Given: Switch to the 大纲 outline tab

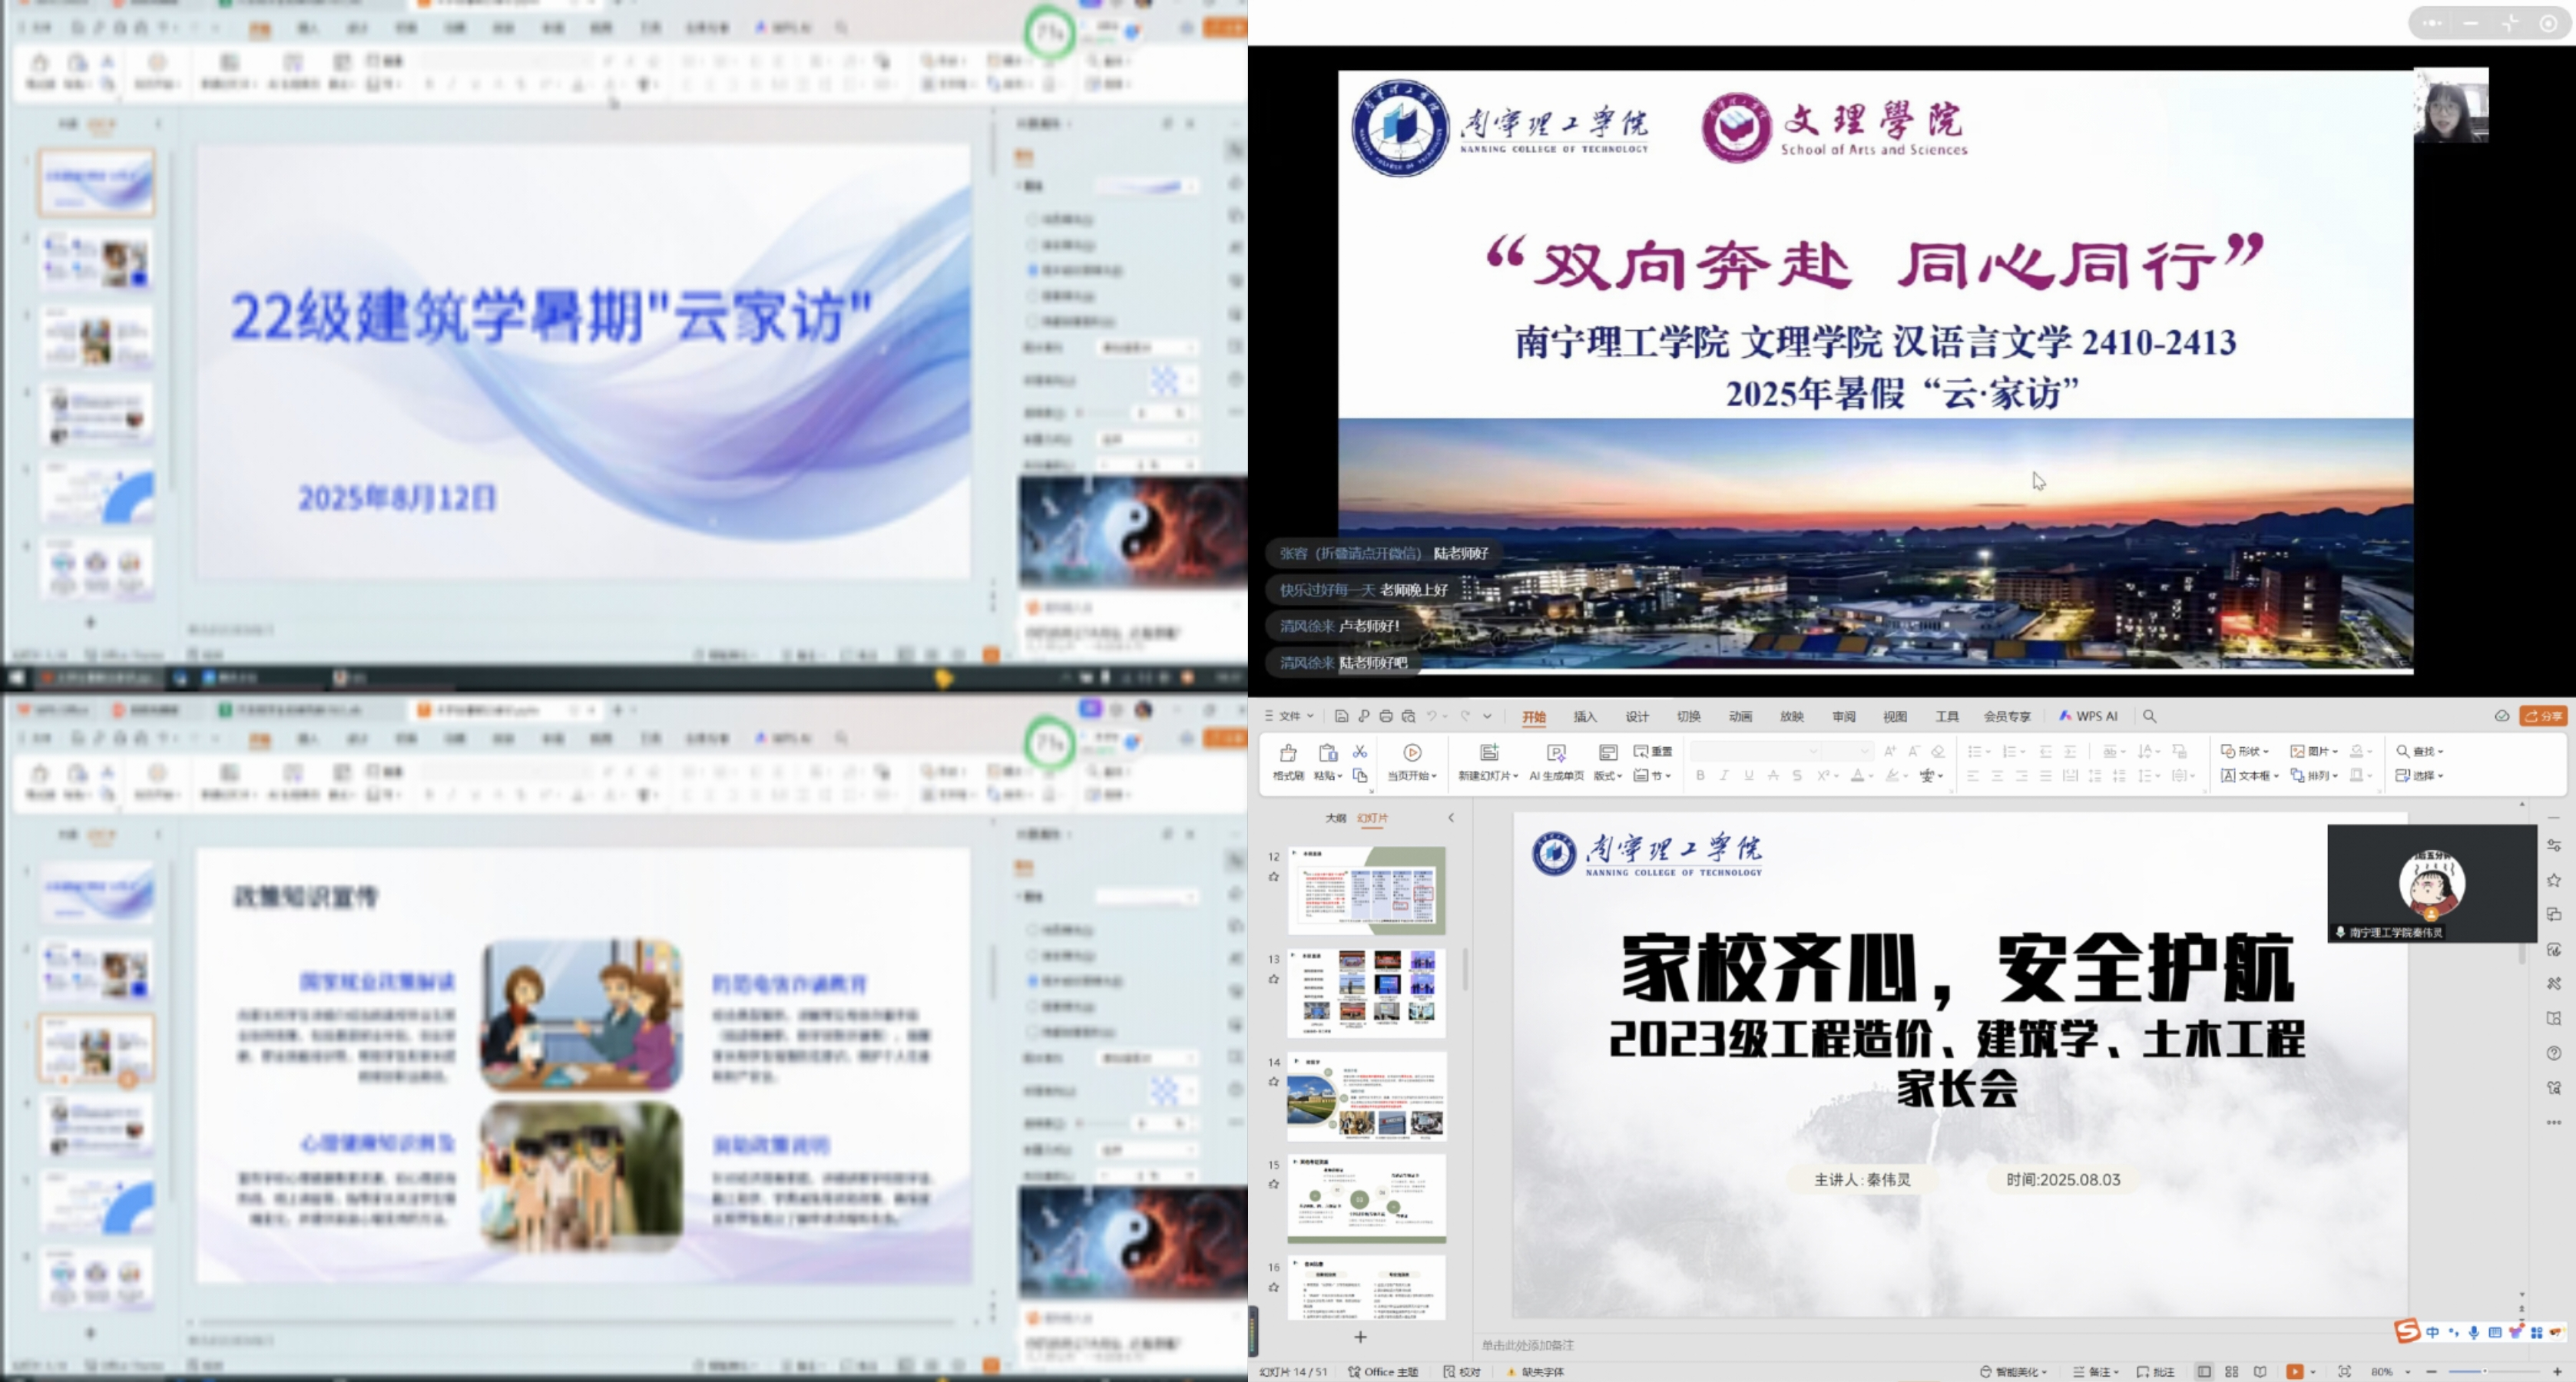Looking at the screenshot, I should [x=1335, y=818].
